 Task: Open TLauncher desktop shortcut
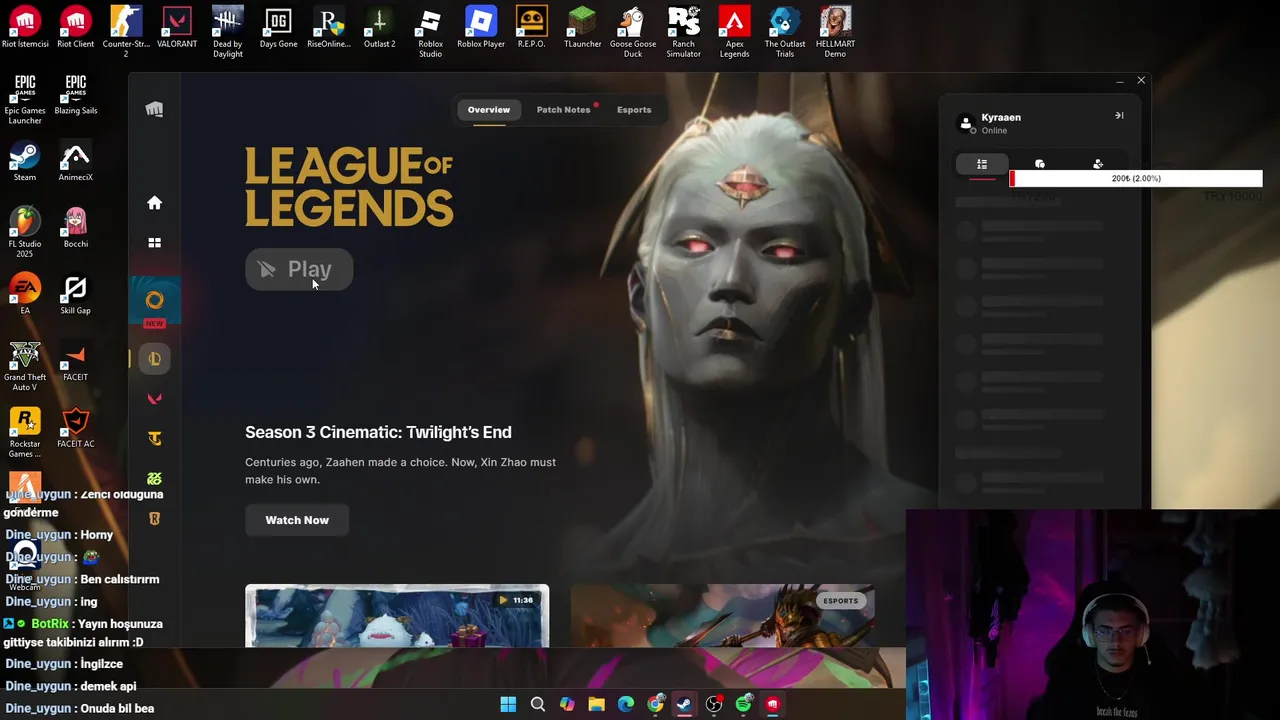tap(582, 28)
